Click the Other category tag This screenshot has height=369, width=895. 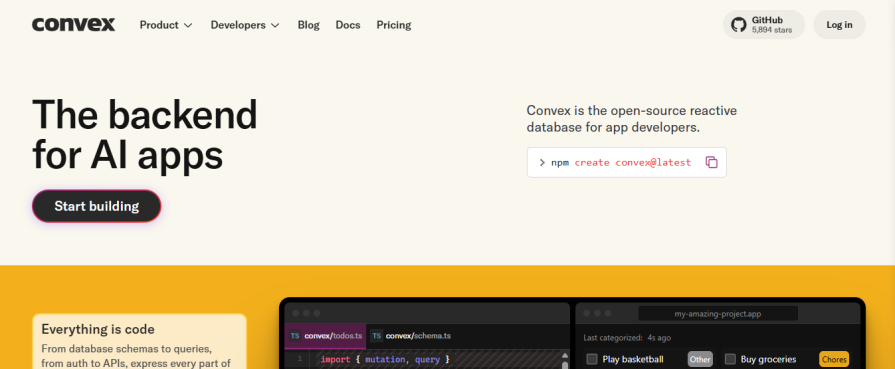pos(700,359)
